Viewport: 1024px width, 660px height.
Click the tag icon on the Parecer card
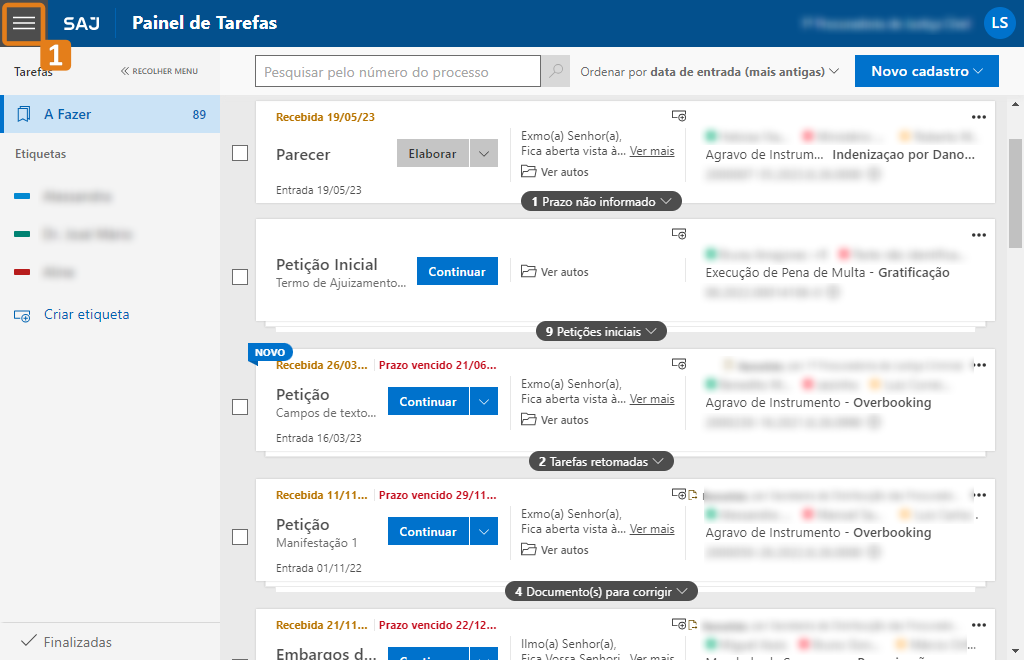(678, 116)
